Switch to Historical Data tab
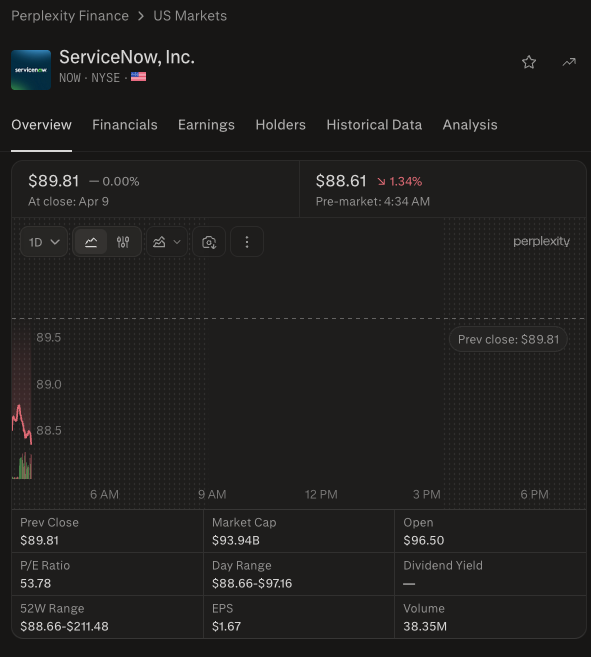 374,125
